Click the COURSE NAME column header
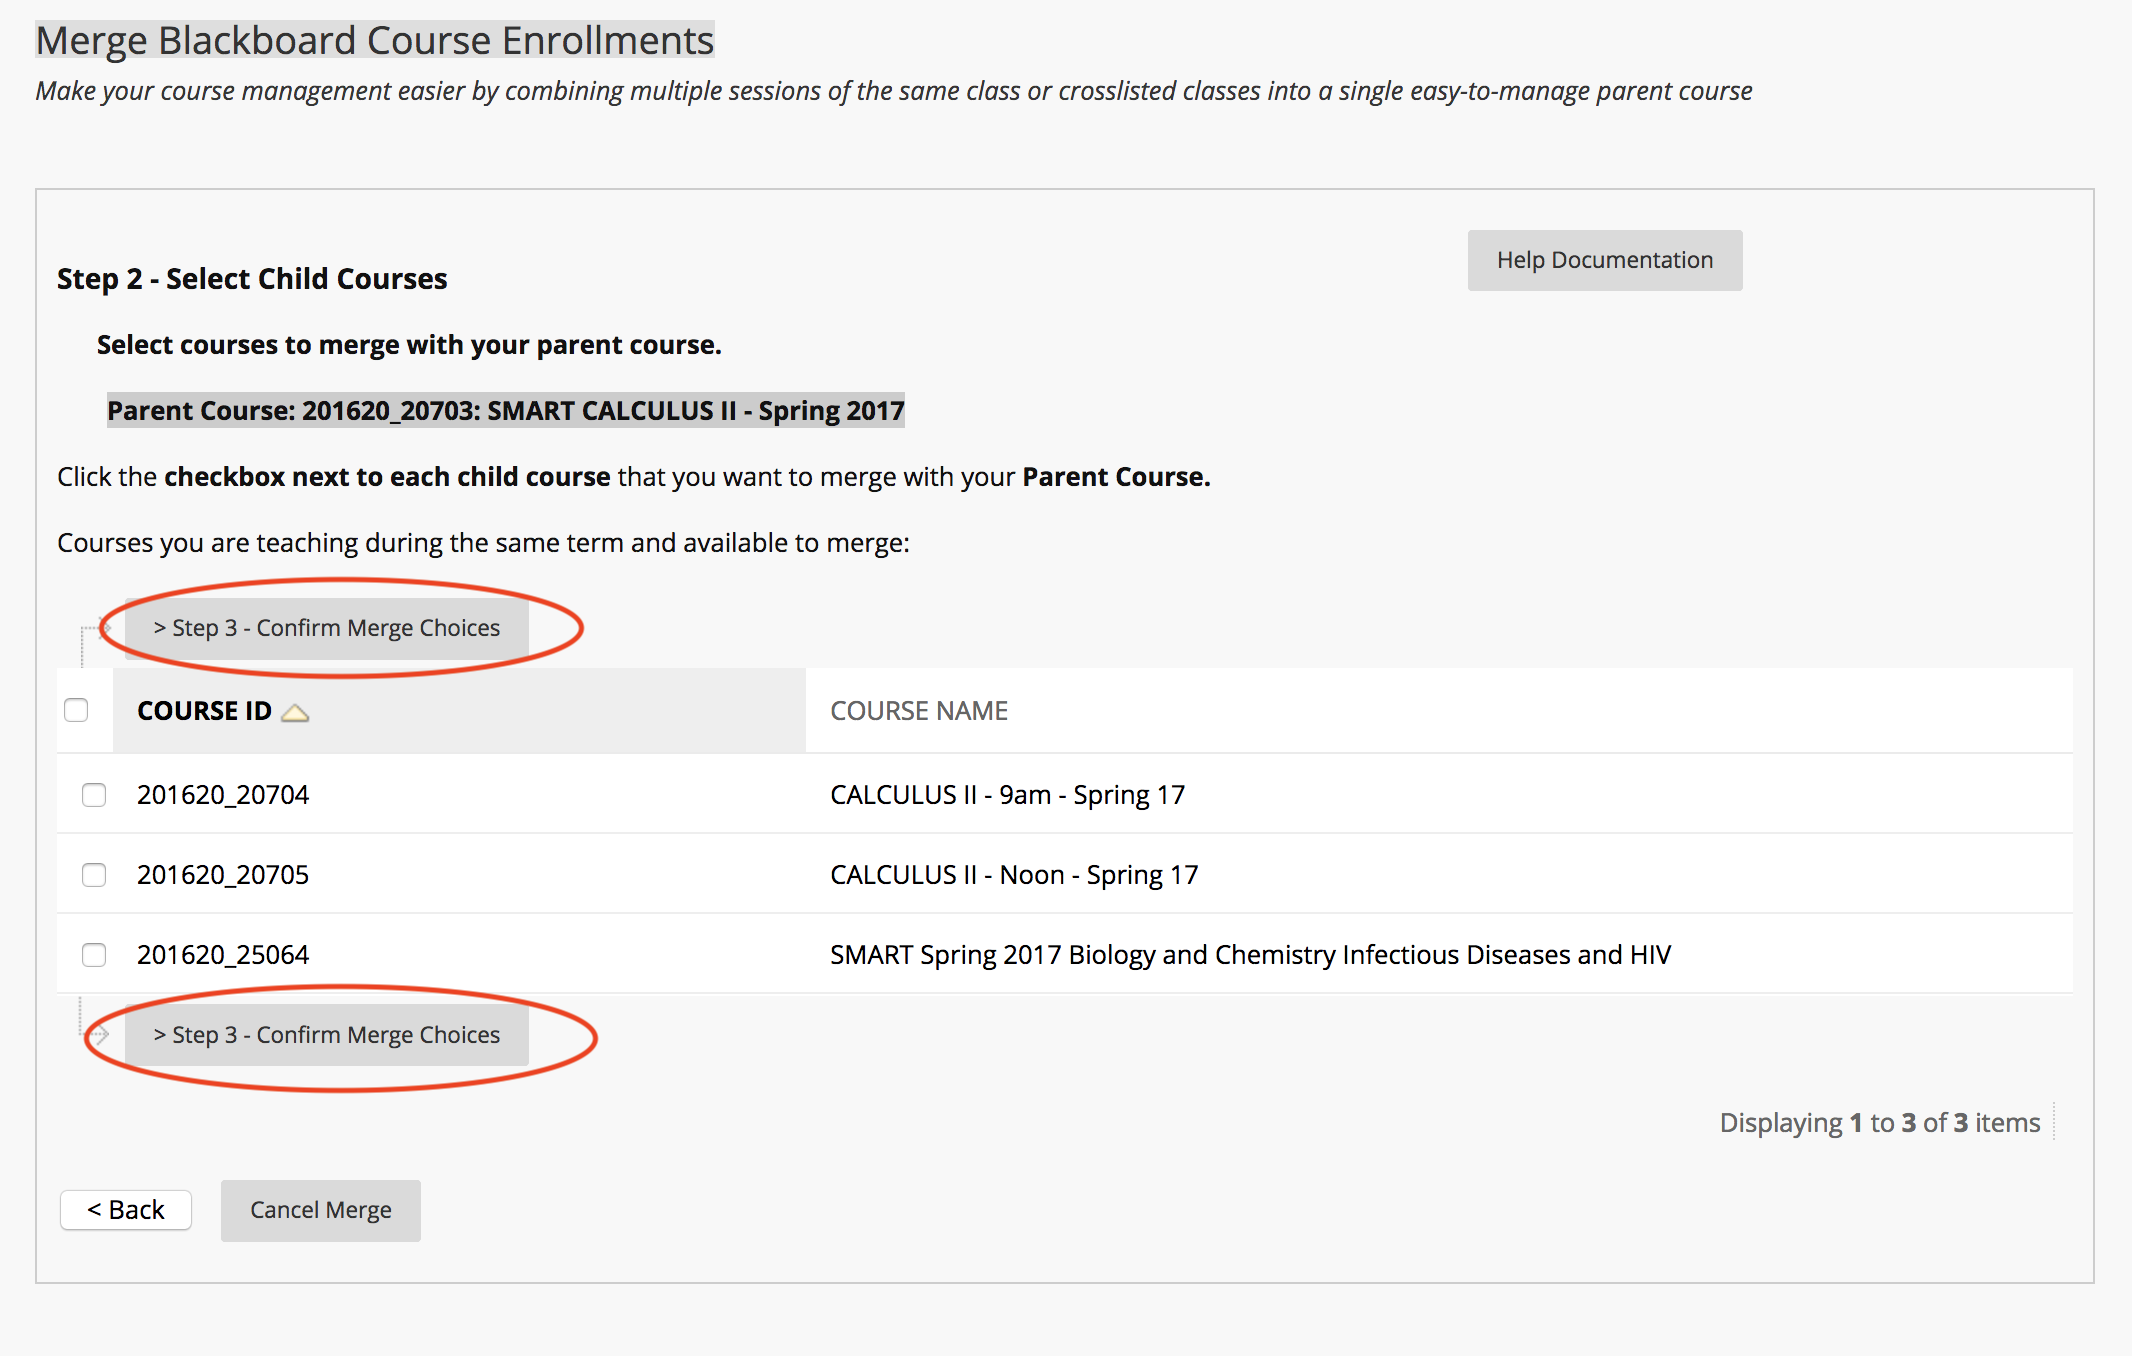 point(919,711)
